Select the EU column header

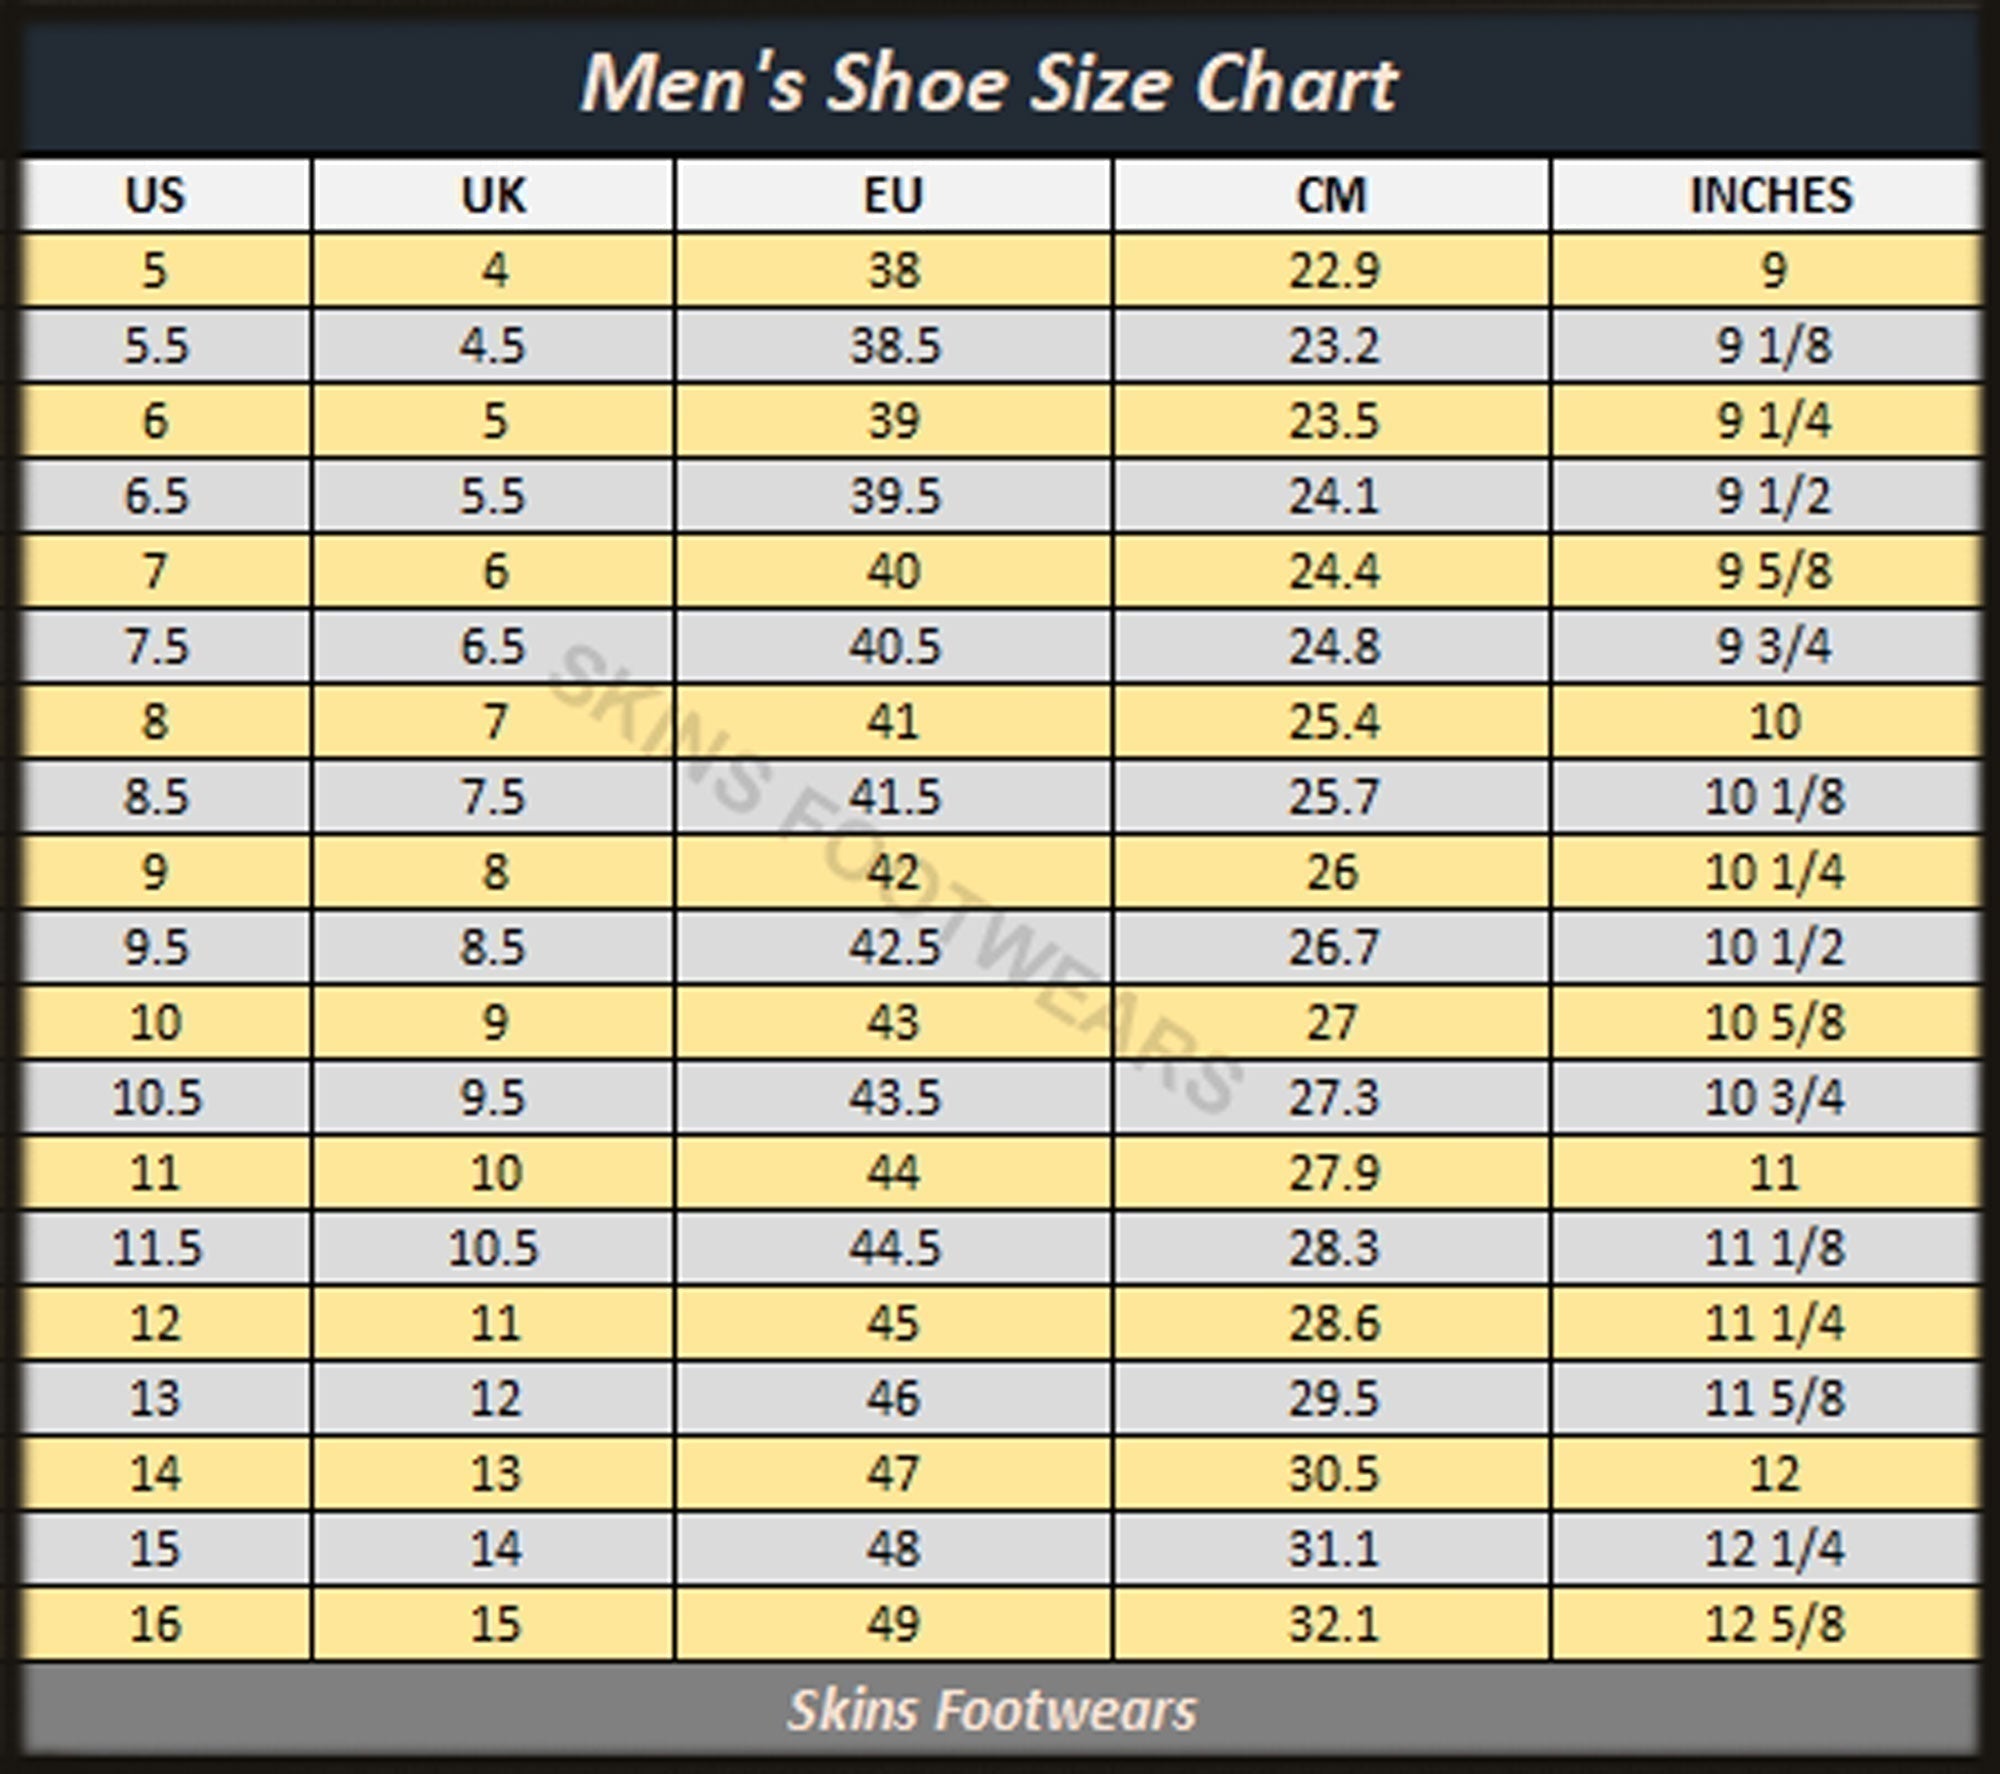[x=893, y=195]
